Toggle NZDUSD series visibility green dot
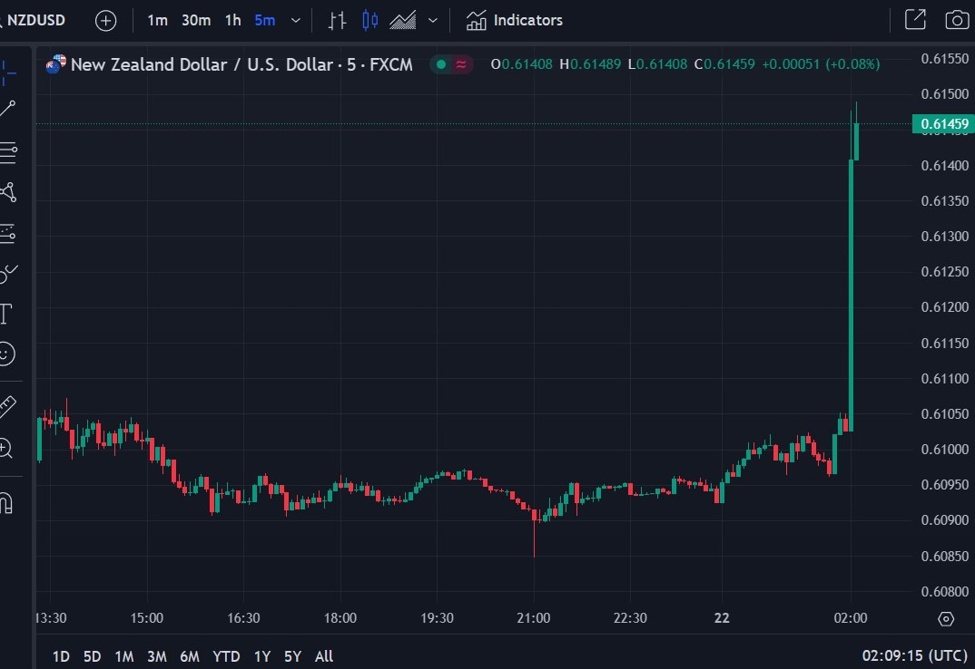Screen dimensions: 975x669 440,64
